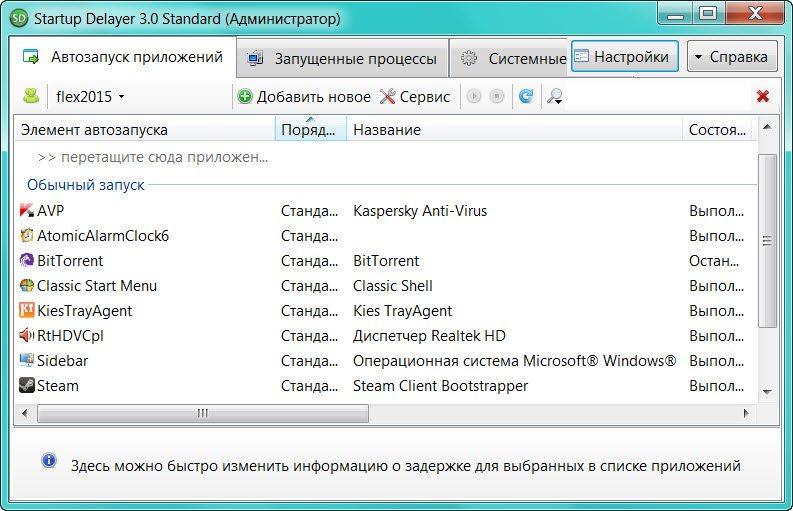793x511 pixels.
Task: Switch to the Системные tab
Action: click(x=511, y=59)
